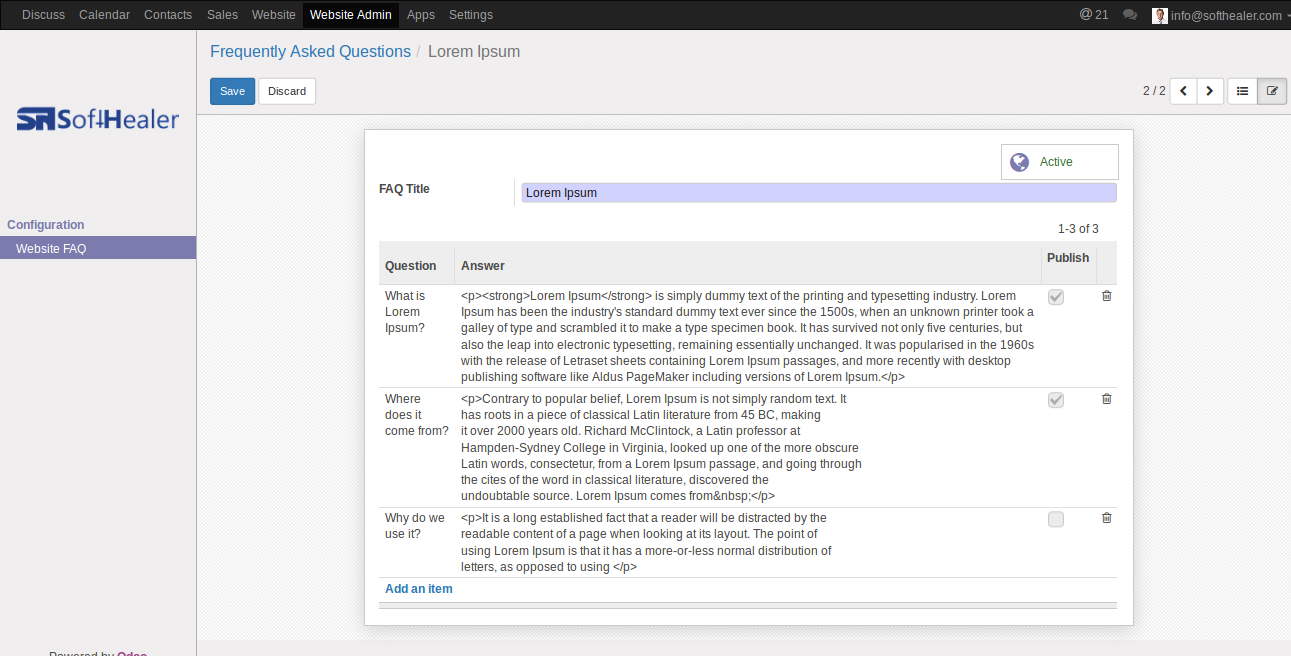1291x656 pixels.
Task: Click answer starting '<p><strong>Lorem Ipsum</strong>'
Action: pyautogui.click(x=747, y=337)
